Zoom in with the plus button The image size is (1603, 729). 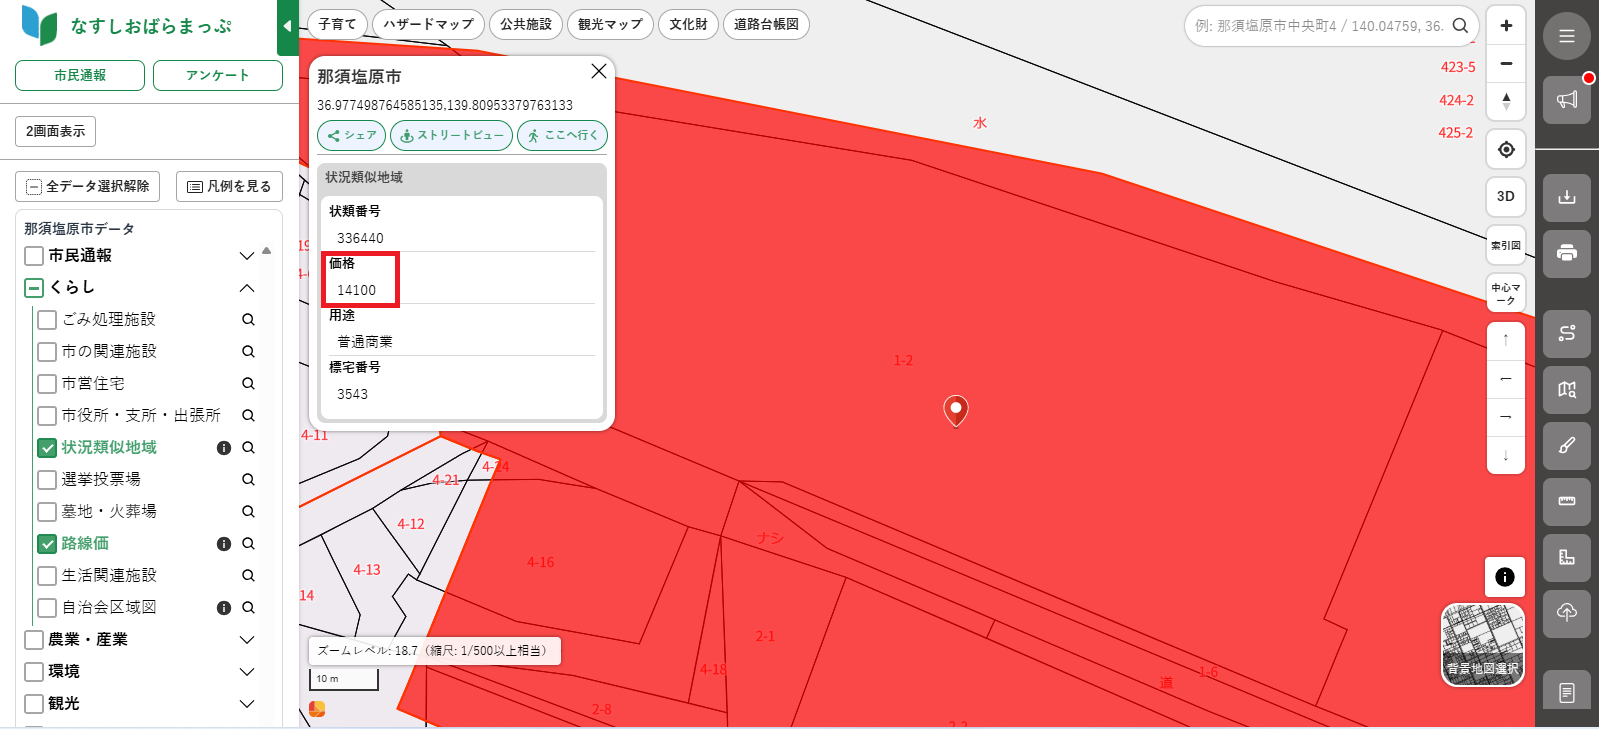(1506, 26)
